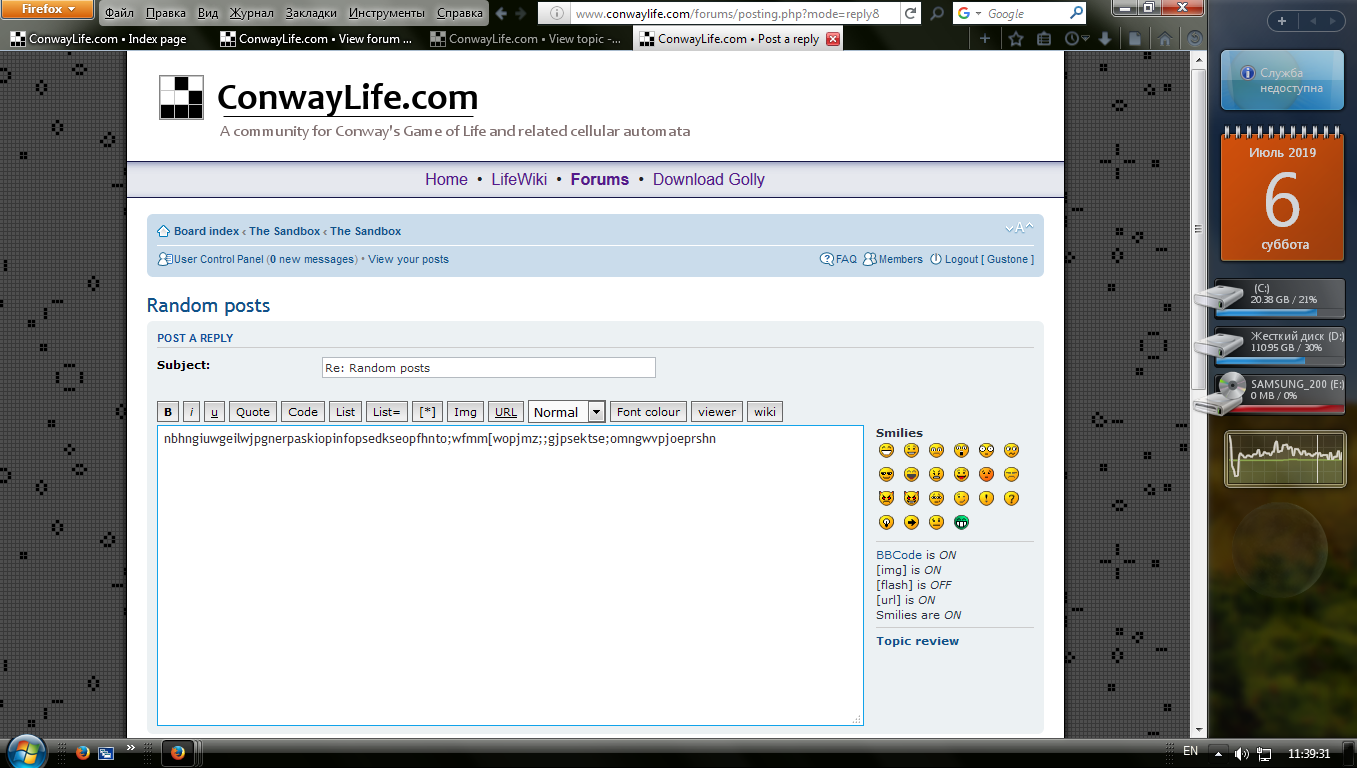
Task: Open the Download Golly link
Action: pos(709,180)
